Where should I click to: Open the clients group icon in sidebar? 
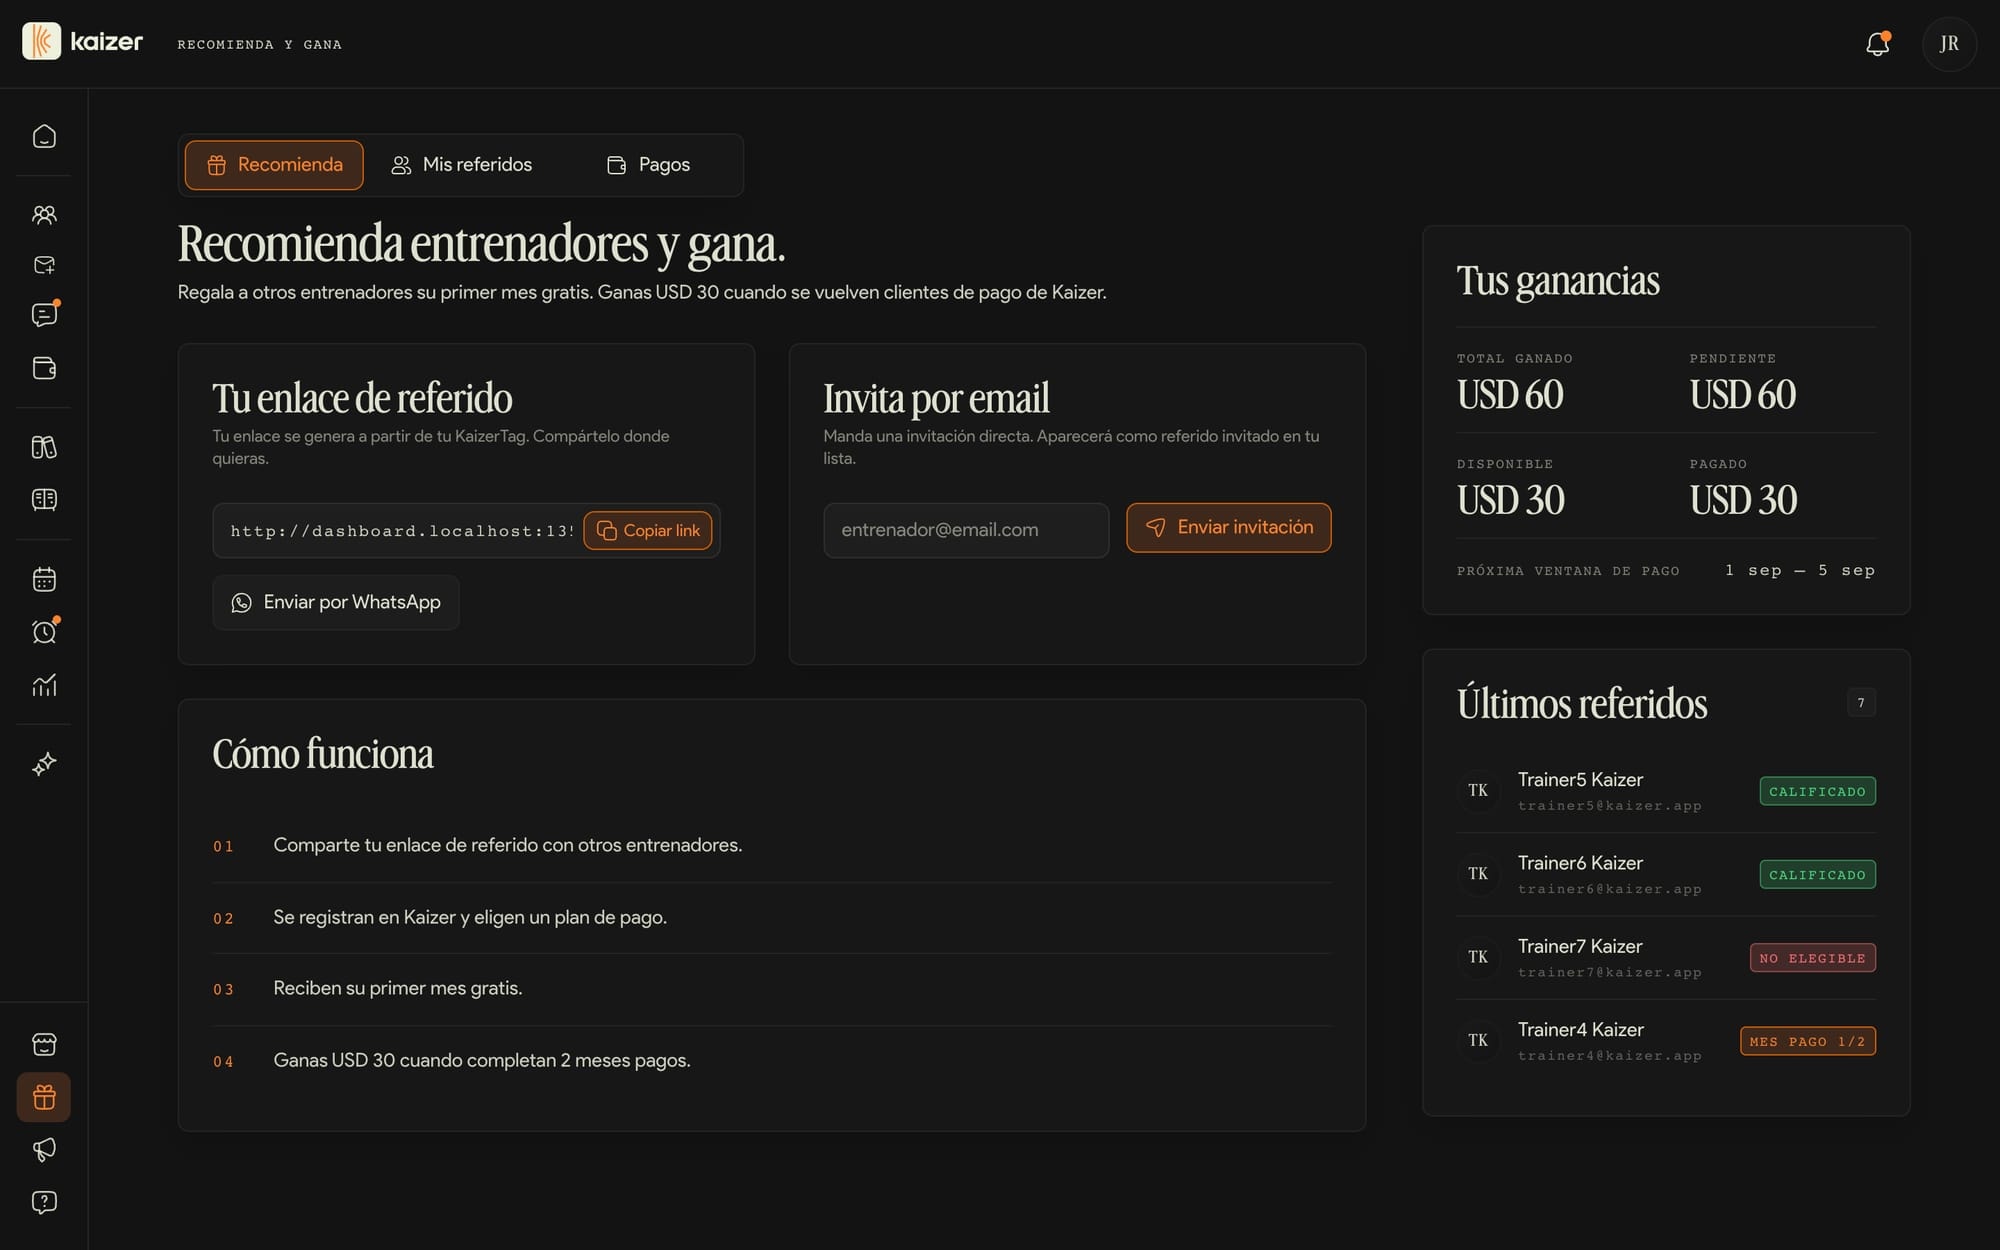(x=44, y=215)
